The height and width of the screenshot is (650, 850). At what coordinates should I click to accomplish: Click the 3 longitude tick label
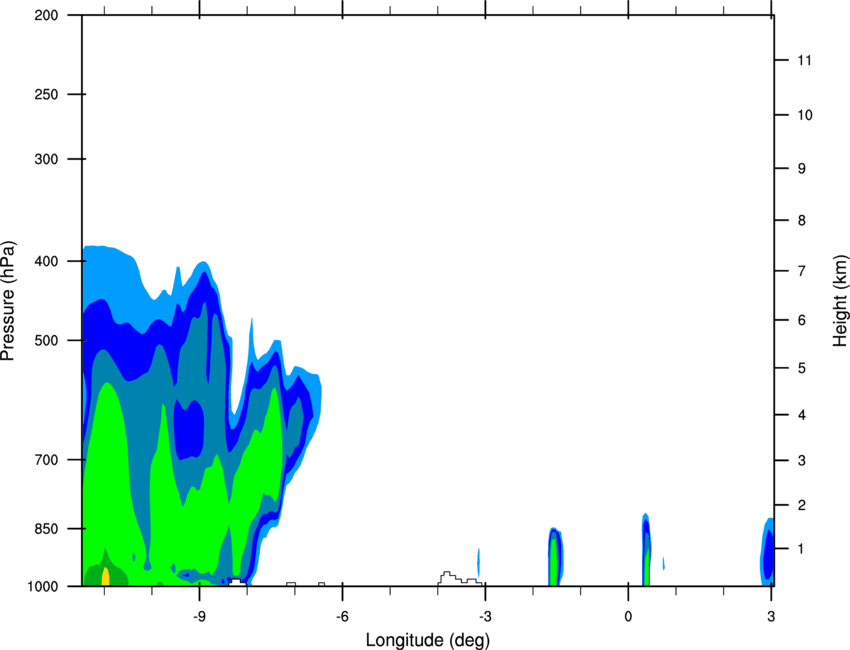click(771, 616)
